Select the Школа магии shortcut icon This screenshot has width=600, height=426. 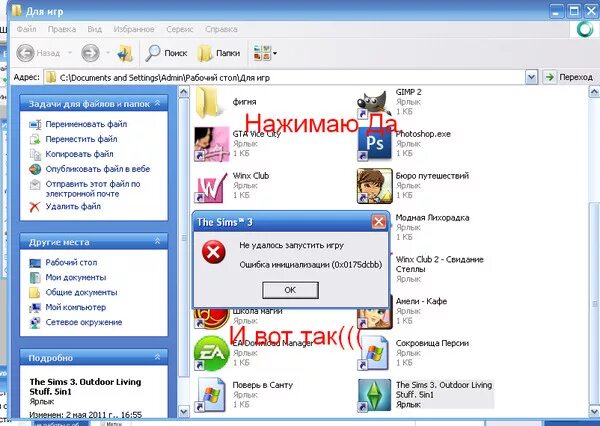click(212, 318)
